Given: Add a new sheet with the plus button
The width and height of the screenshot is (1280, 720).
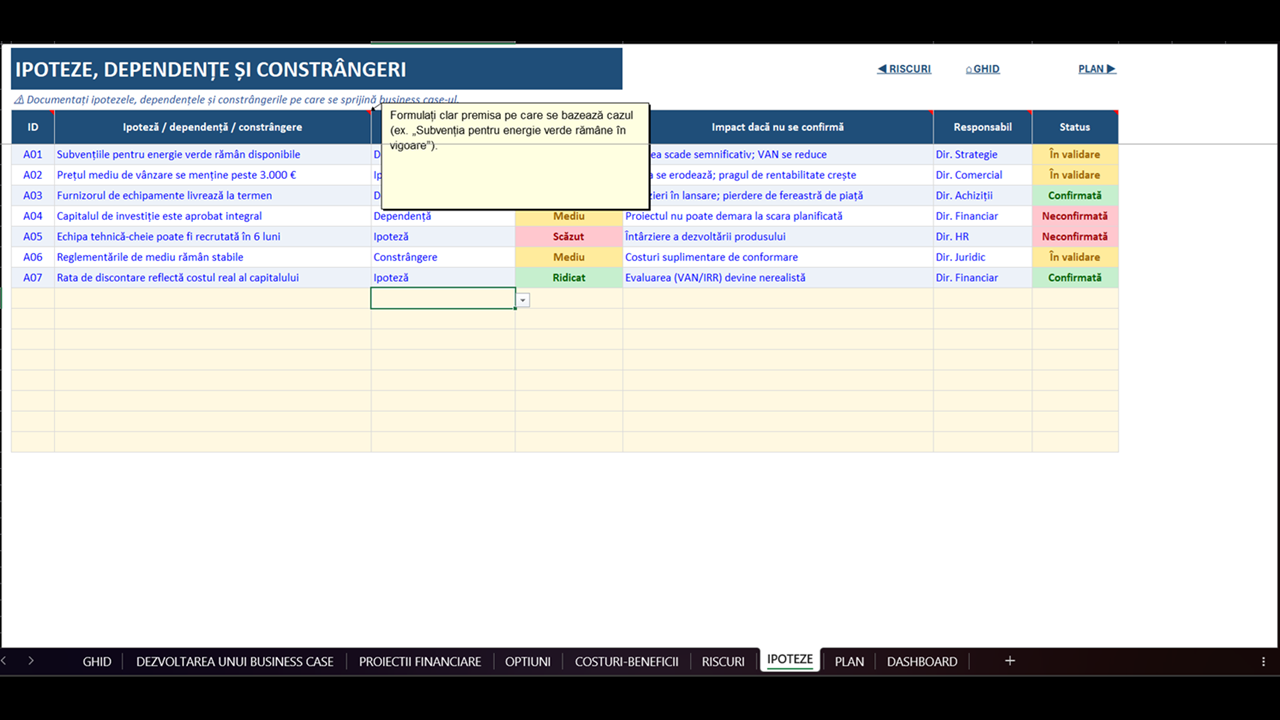Looking at the screenshot, I should tap(1010, 661).
